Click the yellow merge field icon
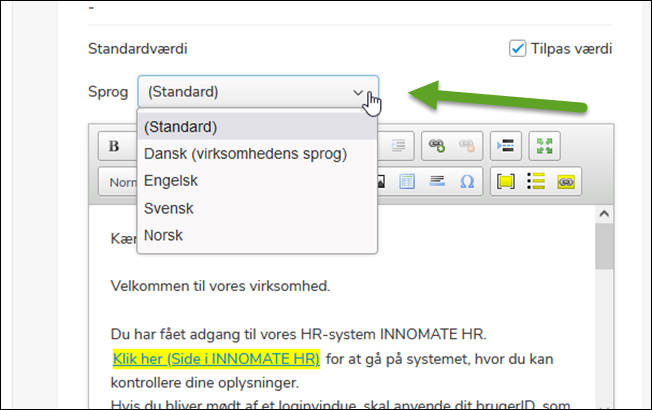Image resolution: width=652 pixels, height=410 pixels. click(506, 183)
